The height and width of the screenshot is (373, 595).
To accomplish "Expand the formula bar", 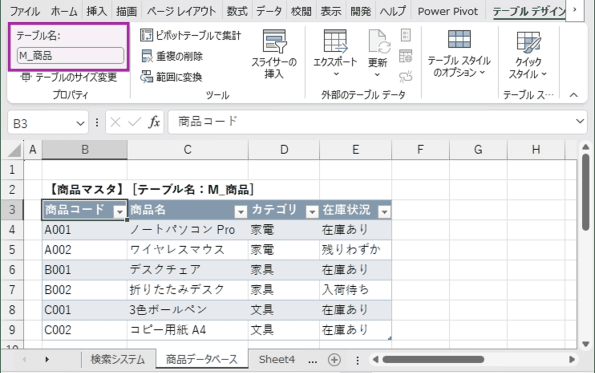I will tap(580, 121).
